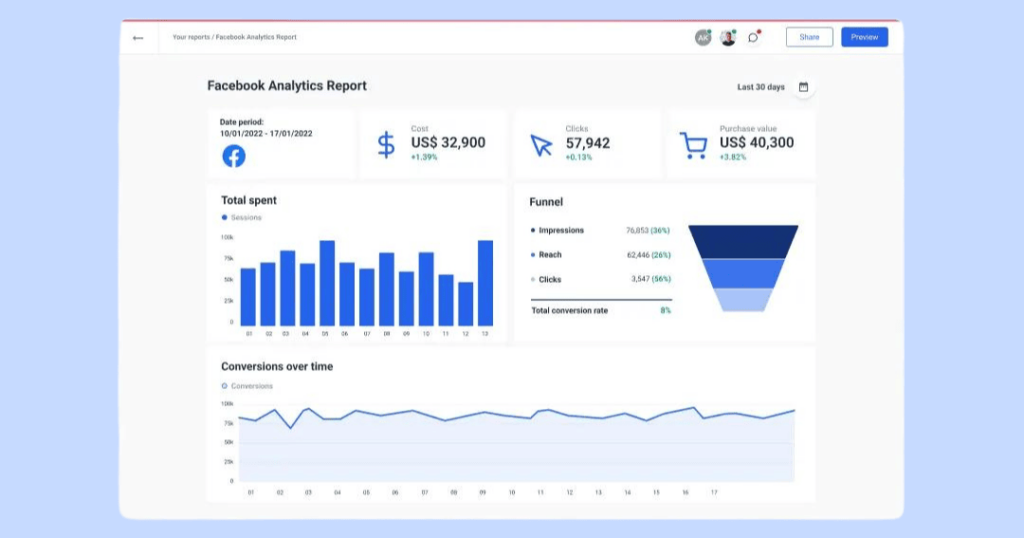Click the Preview button
Viewport: 1024px width, 538px height.
tap(864, 37)
